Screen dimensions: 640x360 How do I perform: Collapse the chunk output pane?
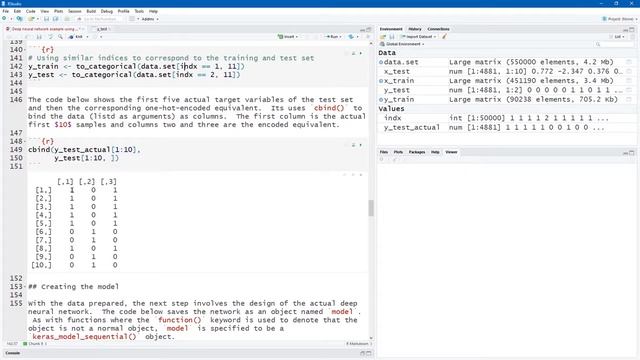point(353,175)
